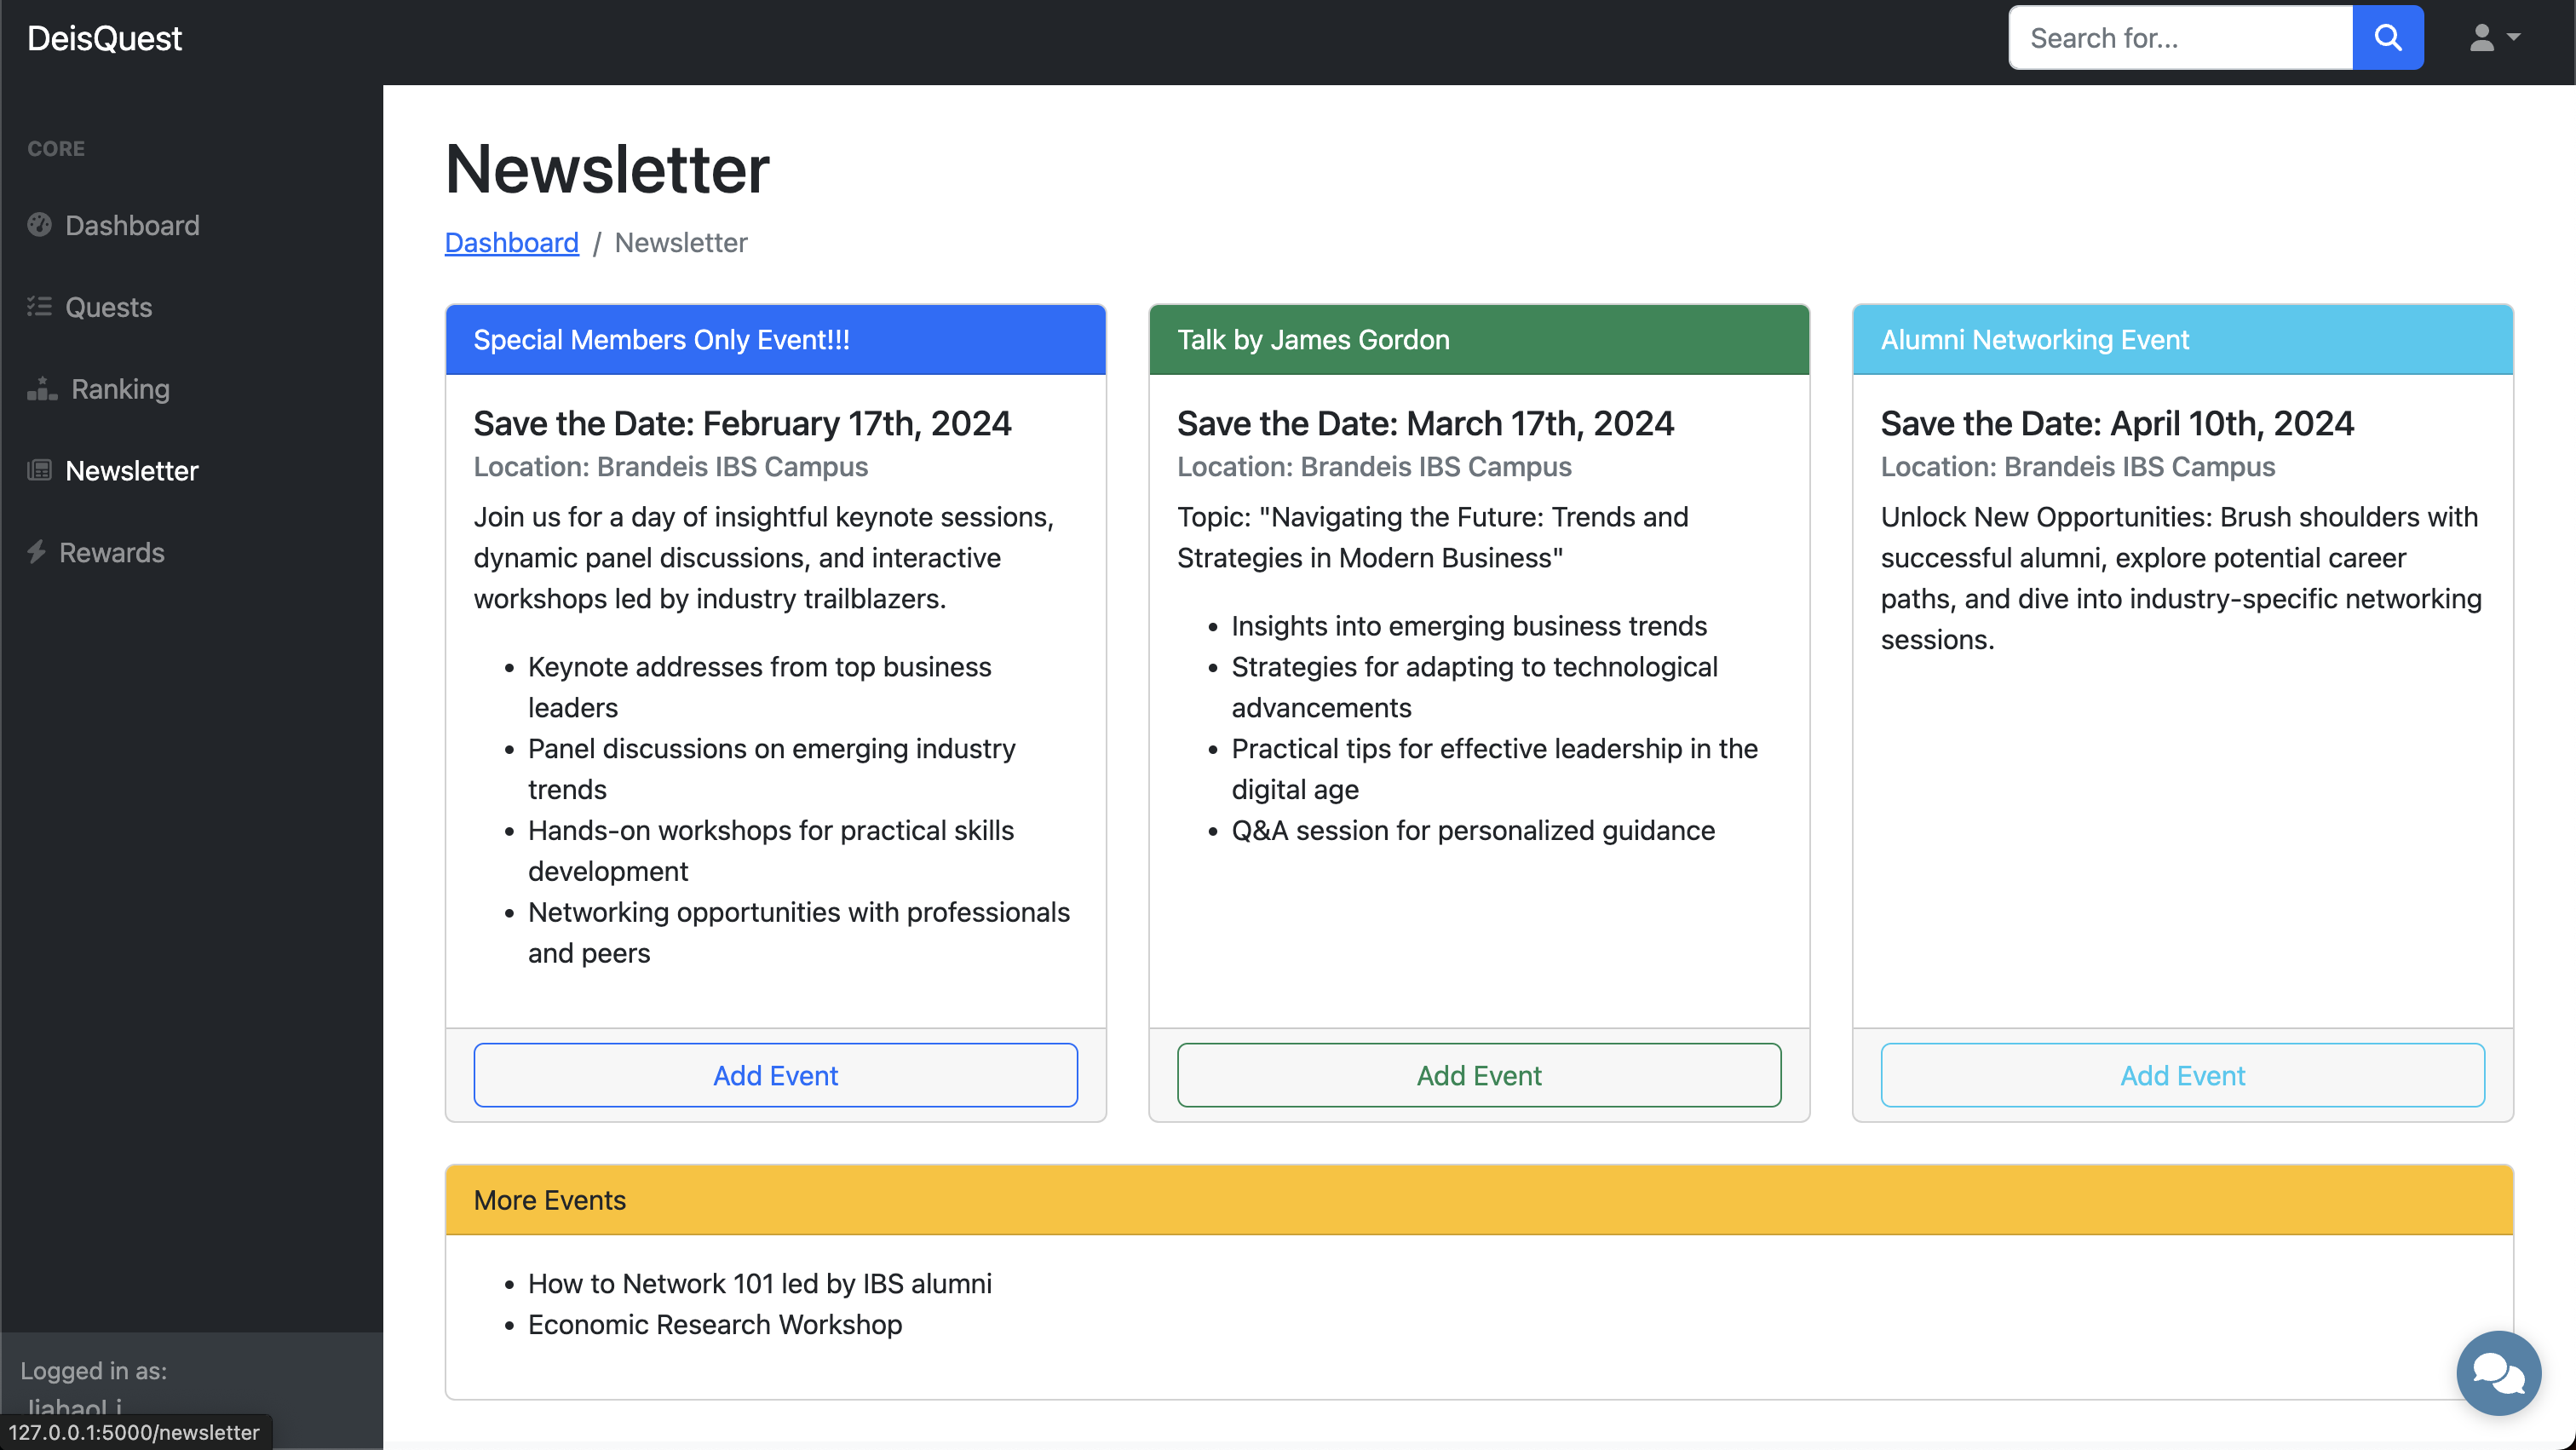Focus the Search for... input field

[x=2180, y=38]
